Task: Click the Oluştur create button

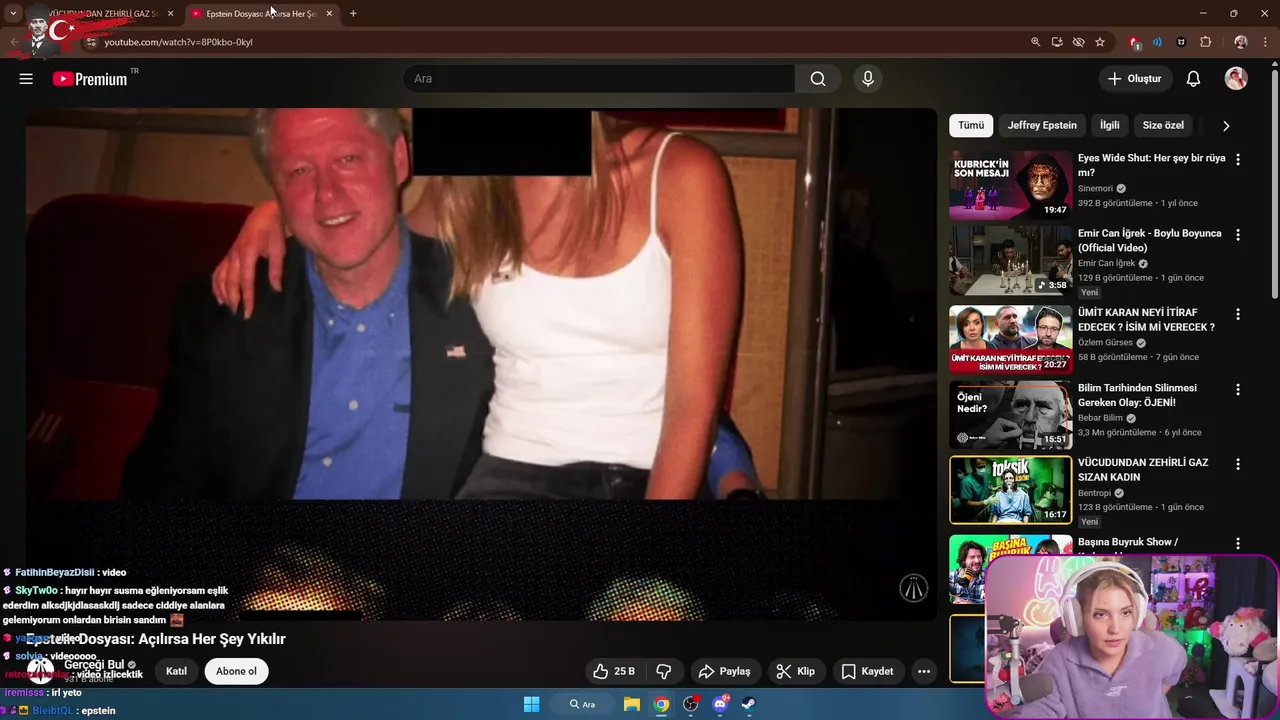Action: 1135,79
